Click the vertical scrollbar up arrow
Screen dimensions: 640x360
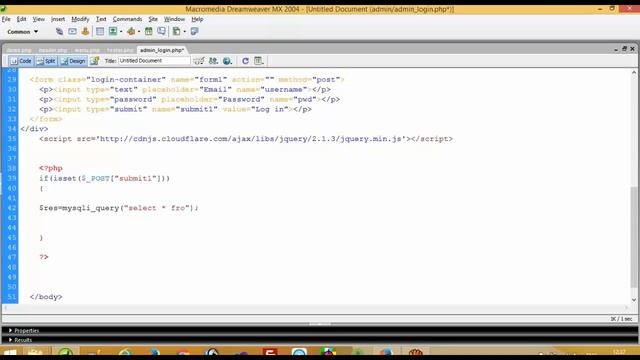(634, 72)
